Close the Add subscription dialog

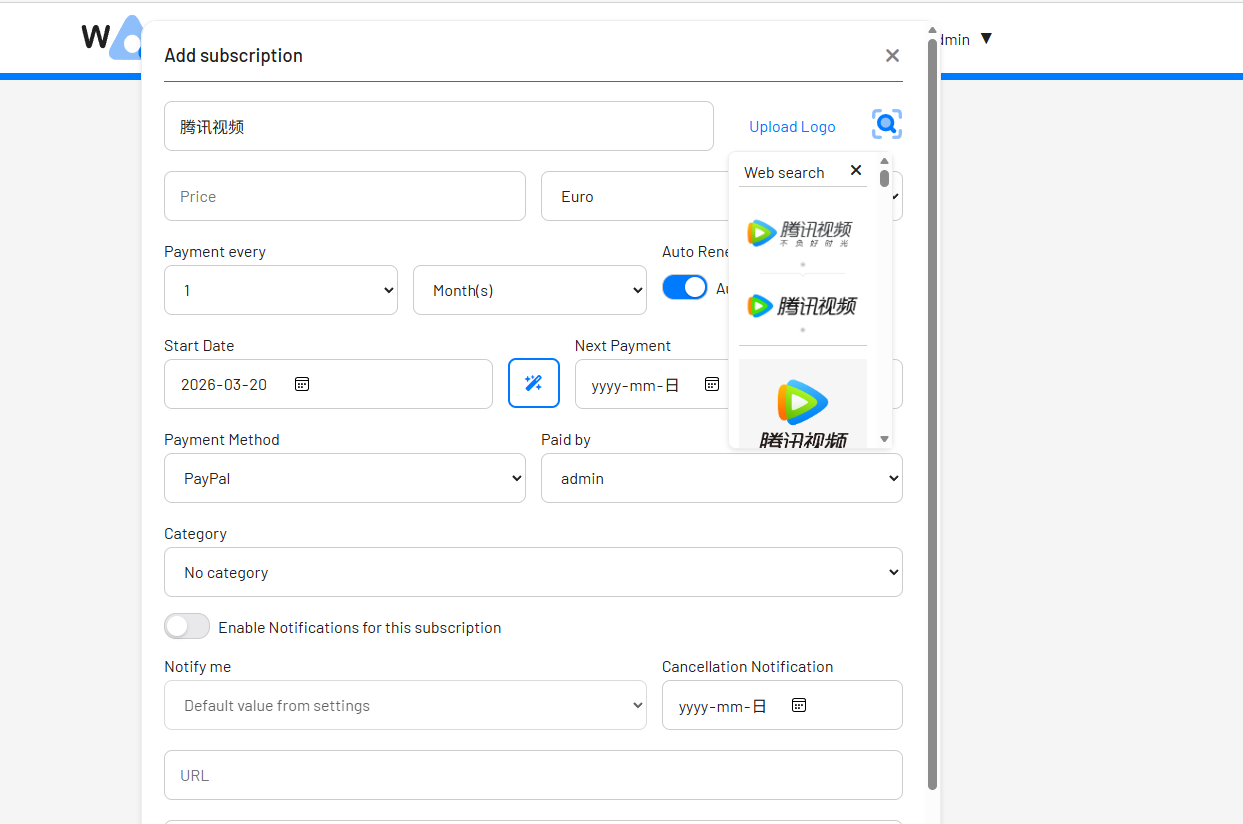(x=892, y=56)
